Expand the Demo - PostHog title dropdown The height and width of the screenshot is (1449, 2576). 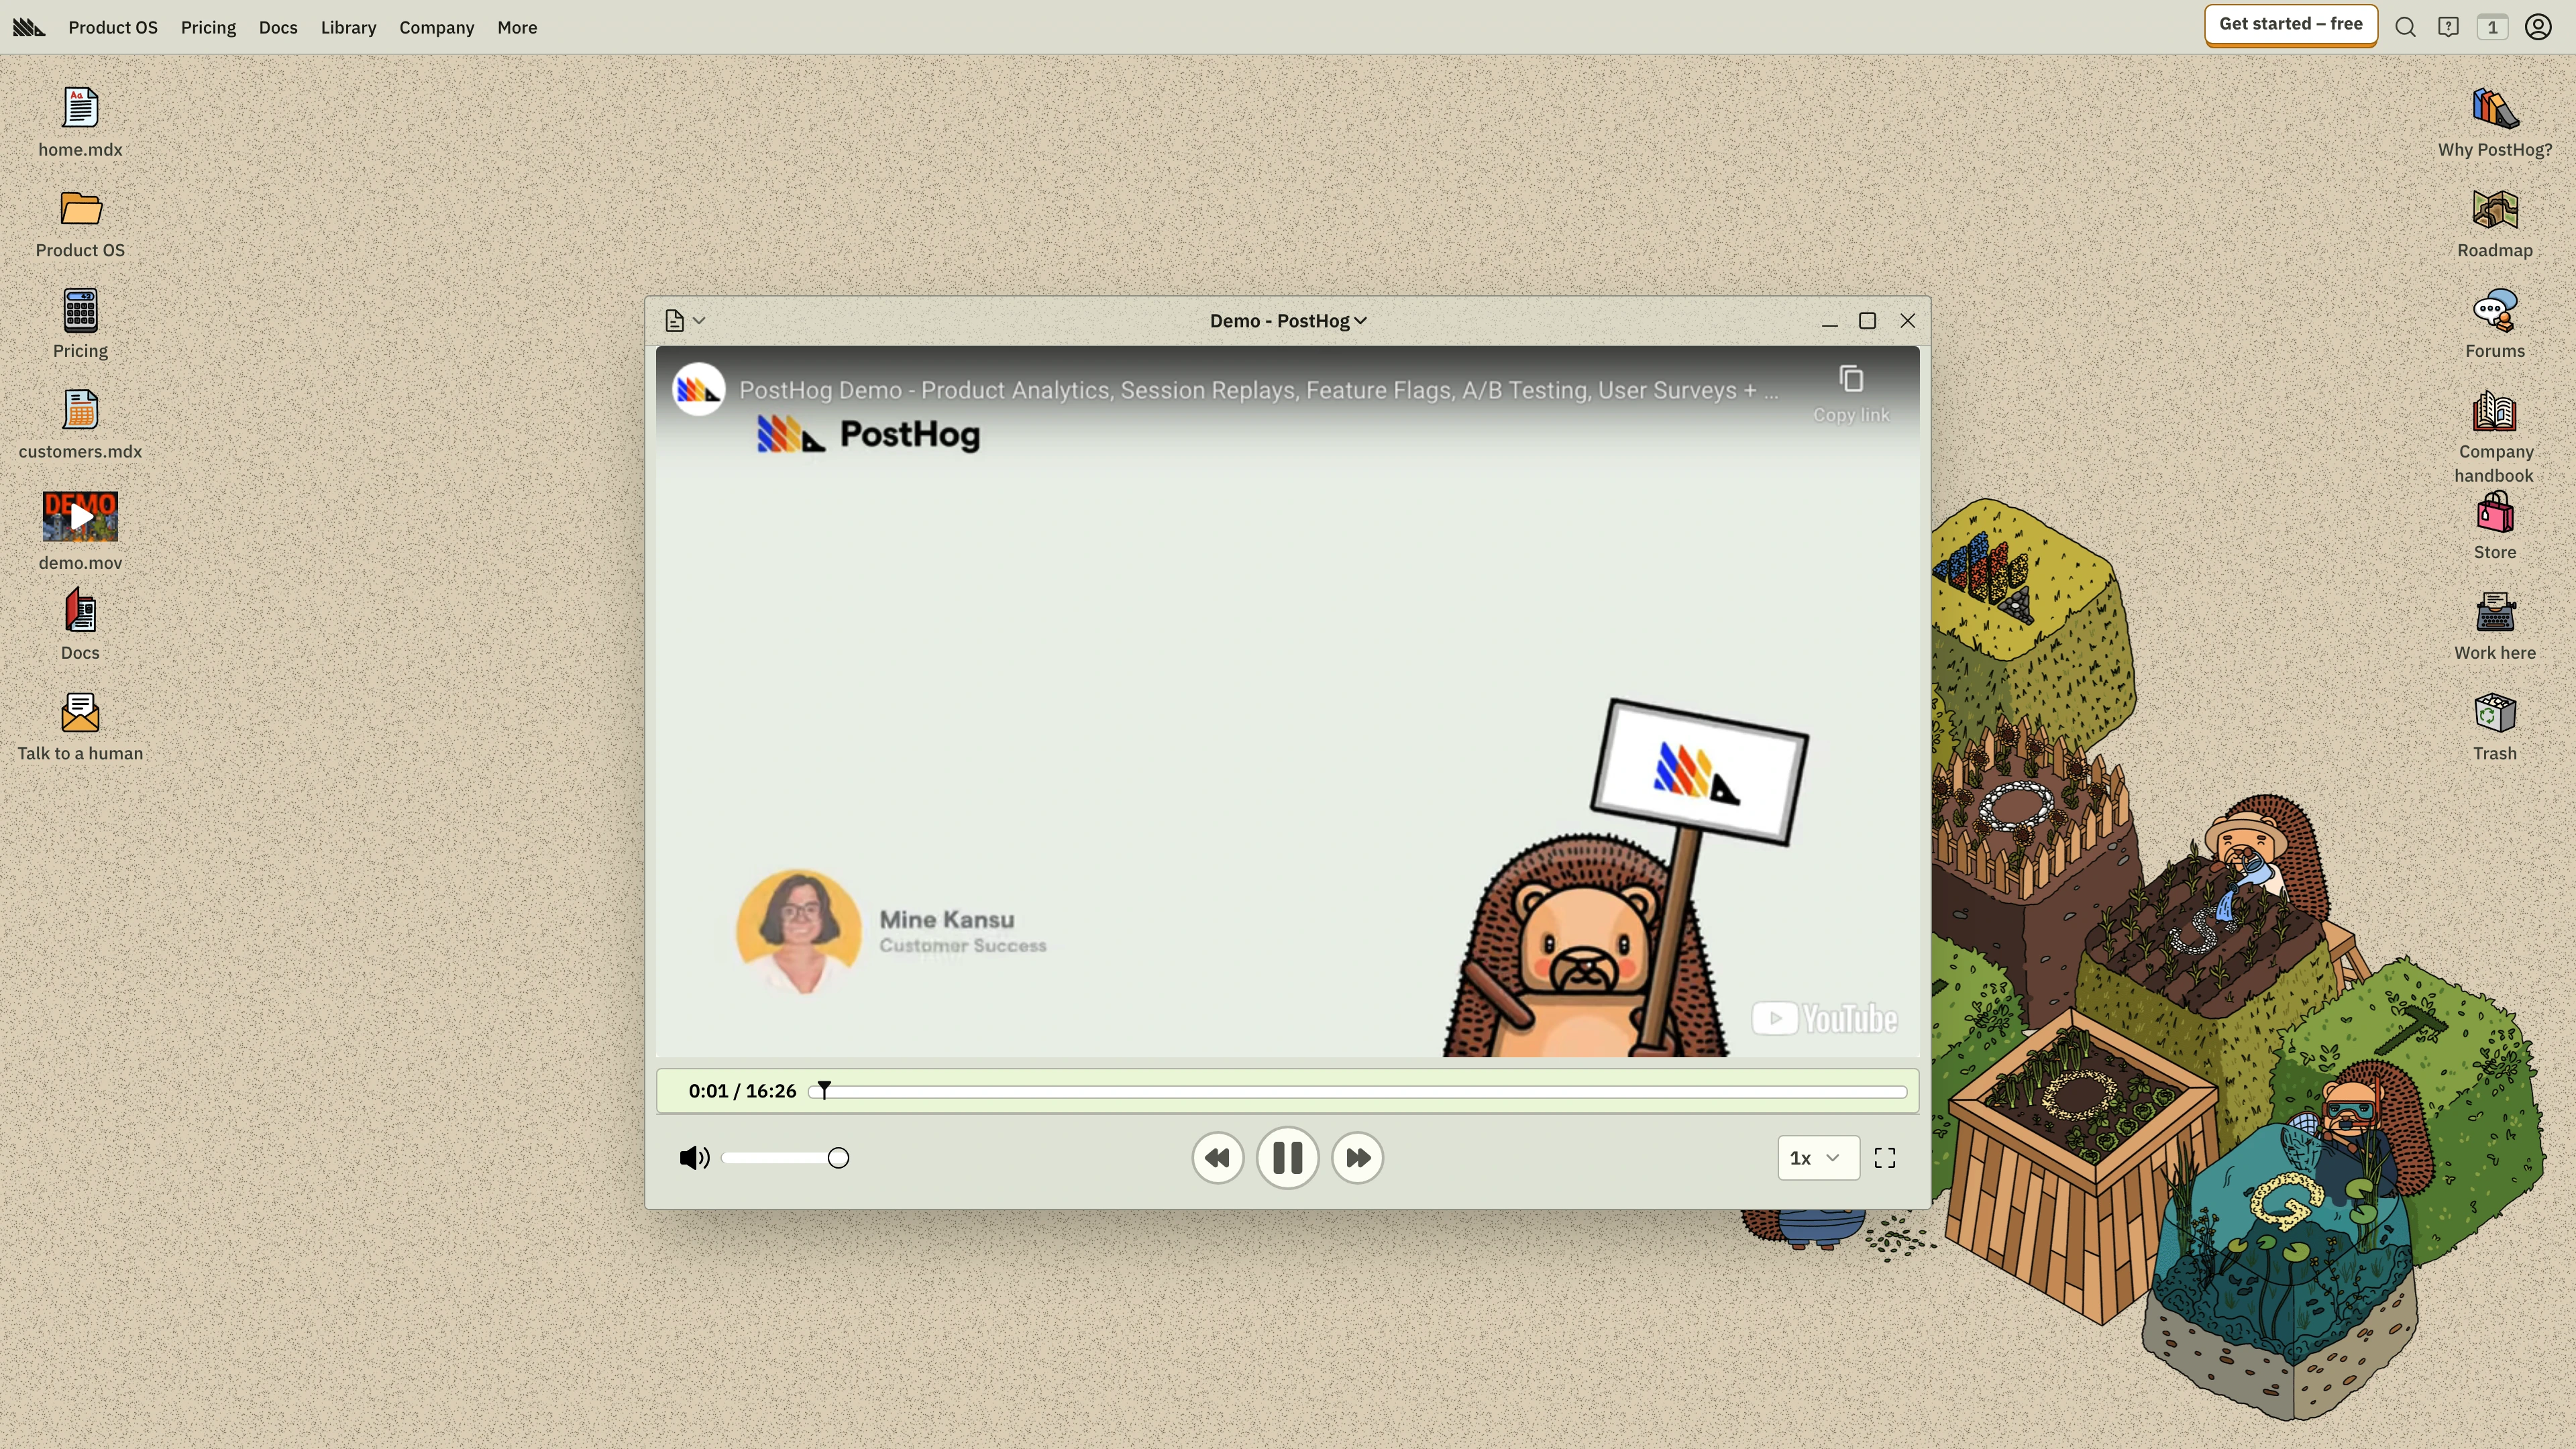pos(1288,320)
